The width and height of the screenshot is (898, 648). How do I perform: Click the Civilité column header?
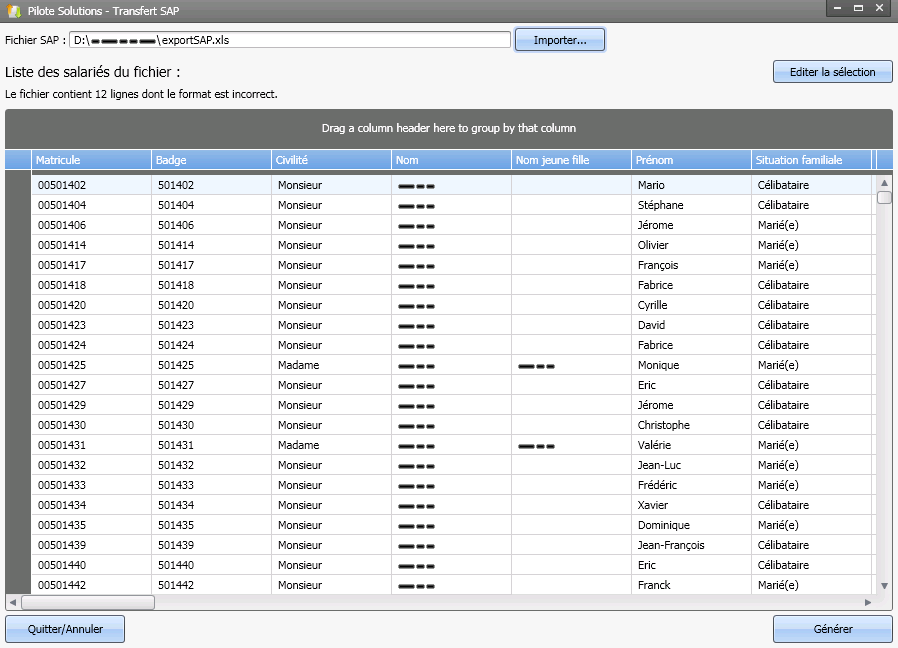tap(330, 160)
